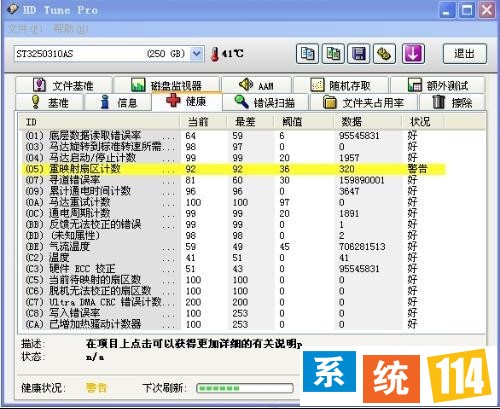This screenshot has height=409, width=500.
Task: Select the (C8) 写入错误率 row
Action: point(233,313)
